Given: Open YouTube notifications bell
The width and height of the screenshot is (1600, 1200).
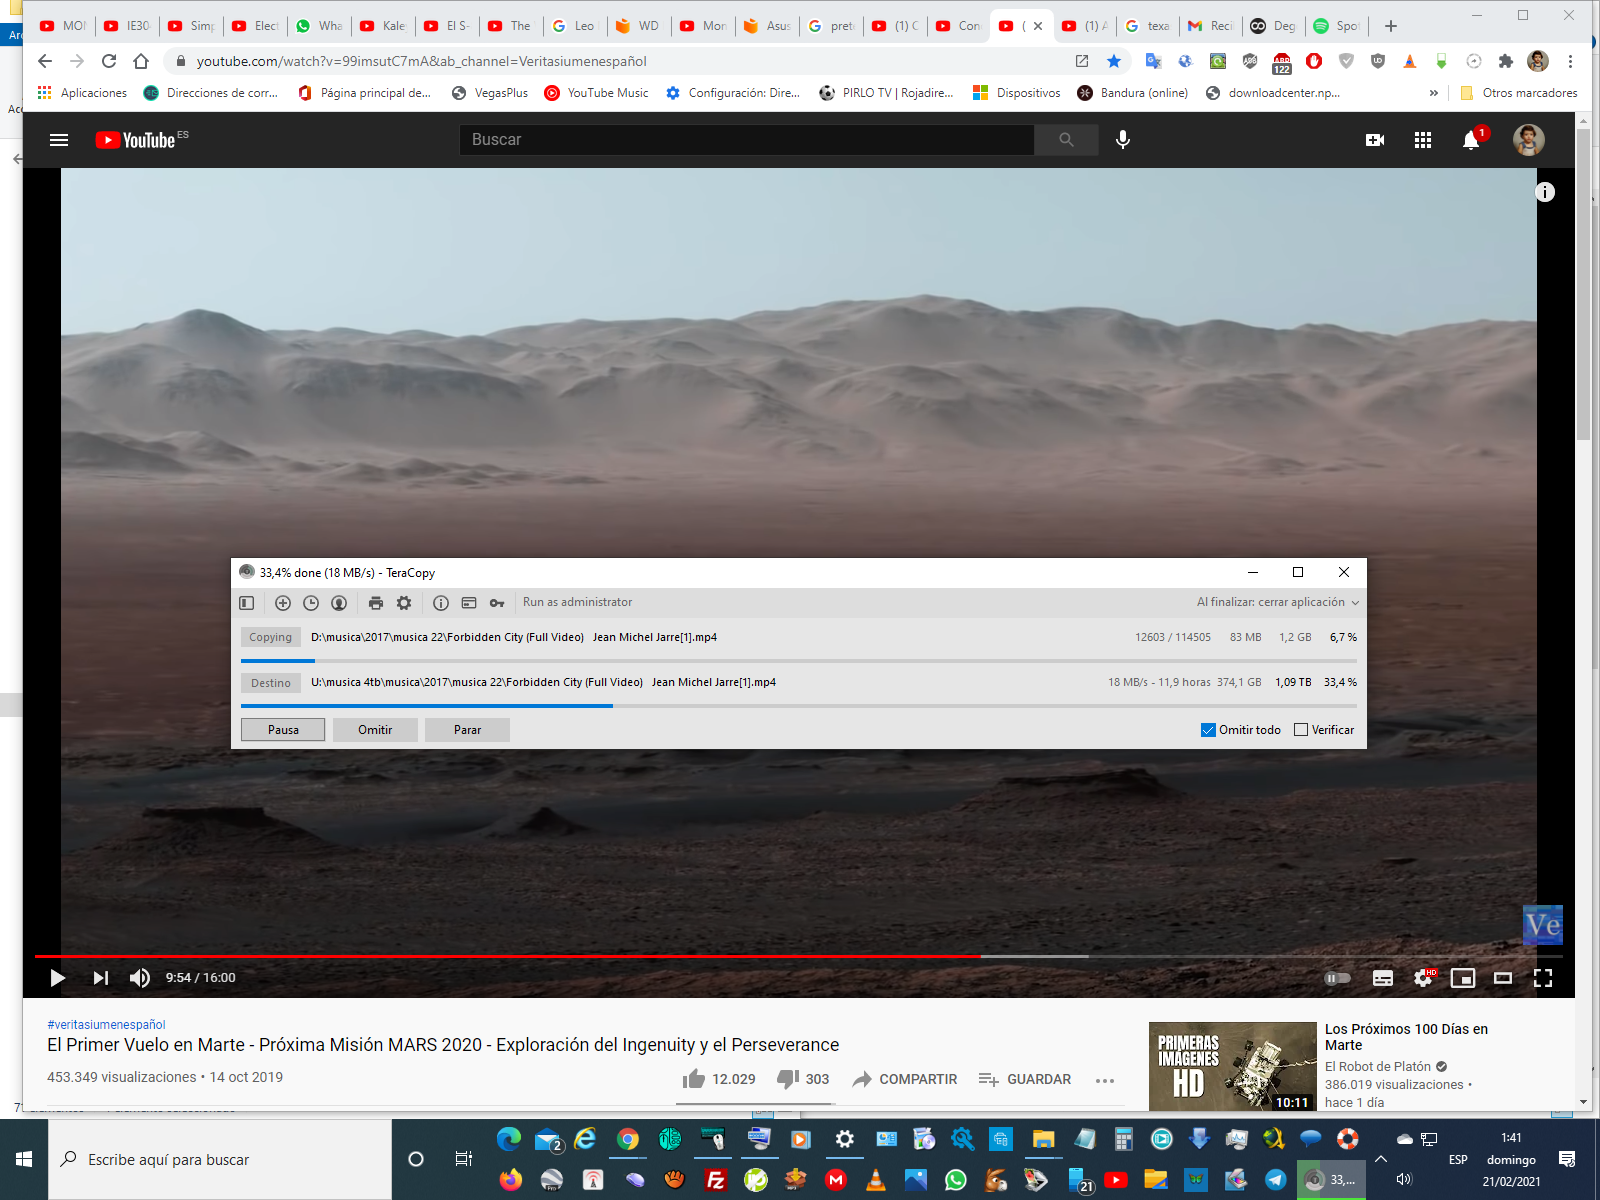Looking at the screenshot, I should click(x=1471, y=140).
